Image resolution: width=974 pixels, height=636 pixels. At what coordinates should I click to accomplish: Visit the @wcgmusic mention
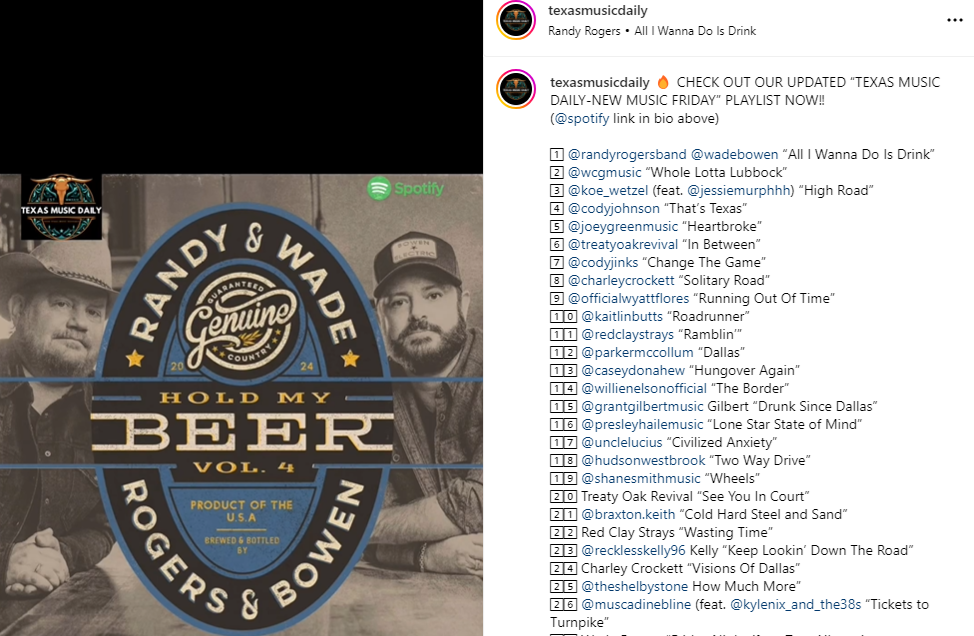[604, 173]
